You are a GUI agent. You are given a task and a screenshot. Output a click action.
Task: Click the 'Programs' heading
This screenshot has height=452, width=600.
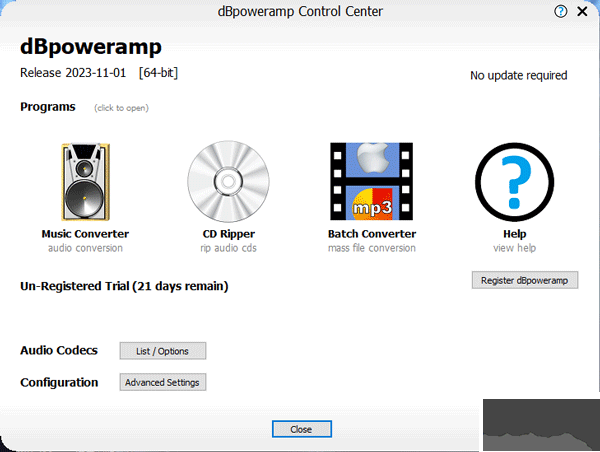tap(48, 107)
